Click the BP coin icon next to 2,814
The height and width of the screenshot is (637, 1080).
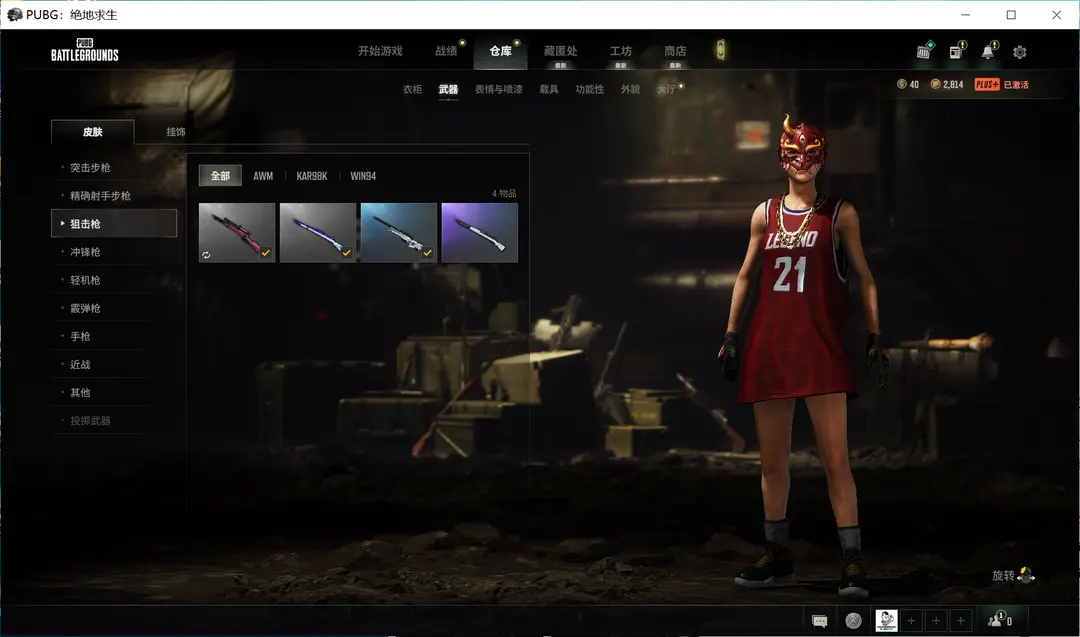click(935, 84)
